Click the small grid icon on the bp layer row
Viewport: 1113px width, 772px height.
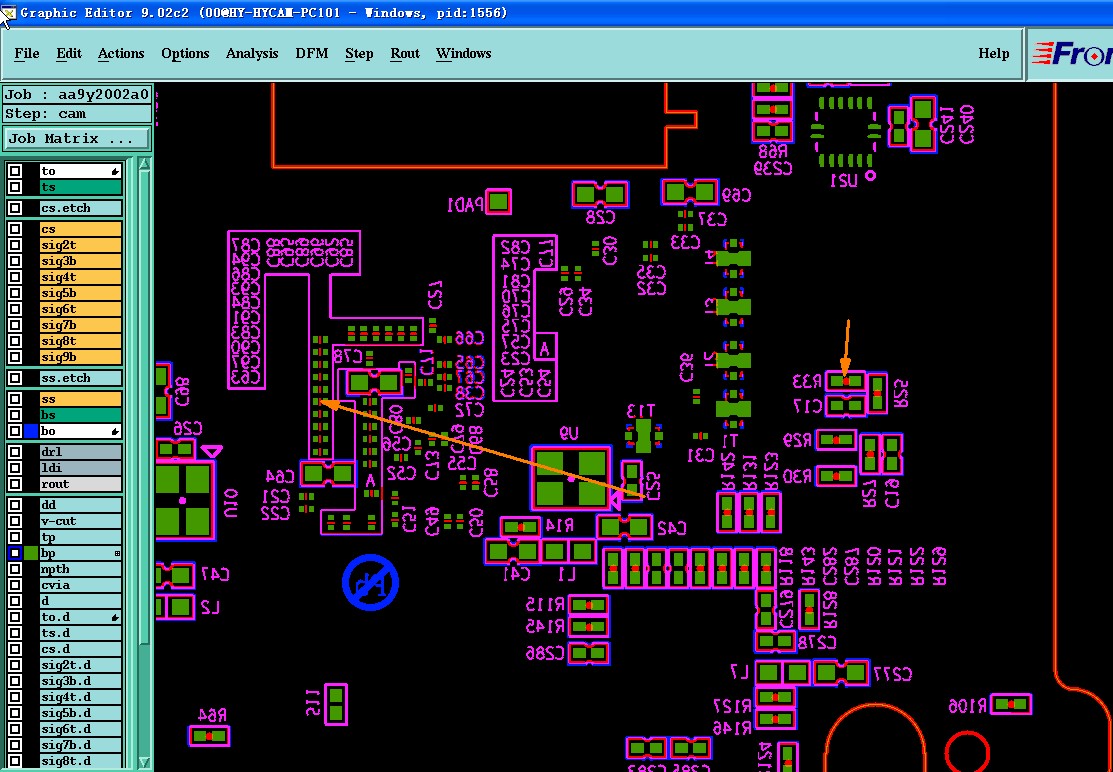tap(117, 553)
